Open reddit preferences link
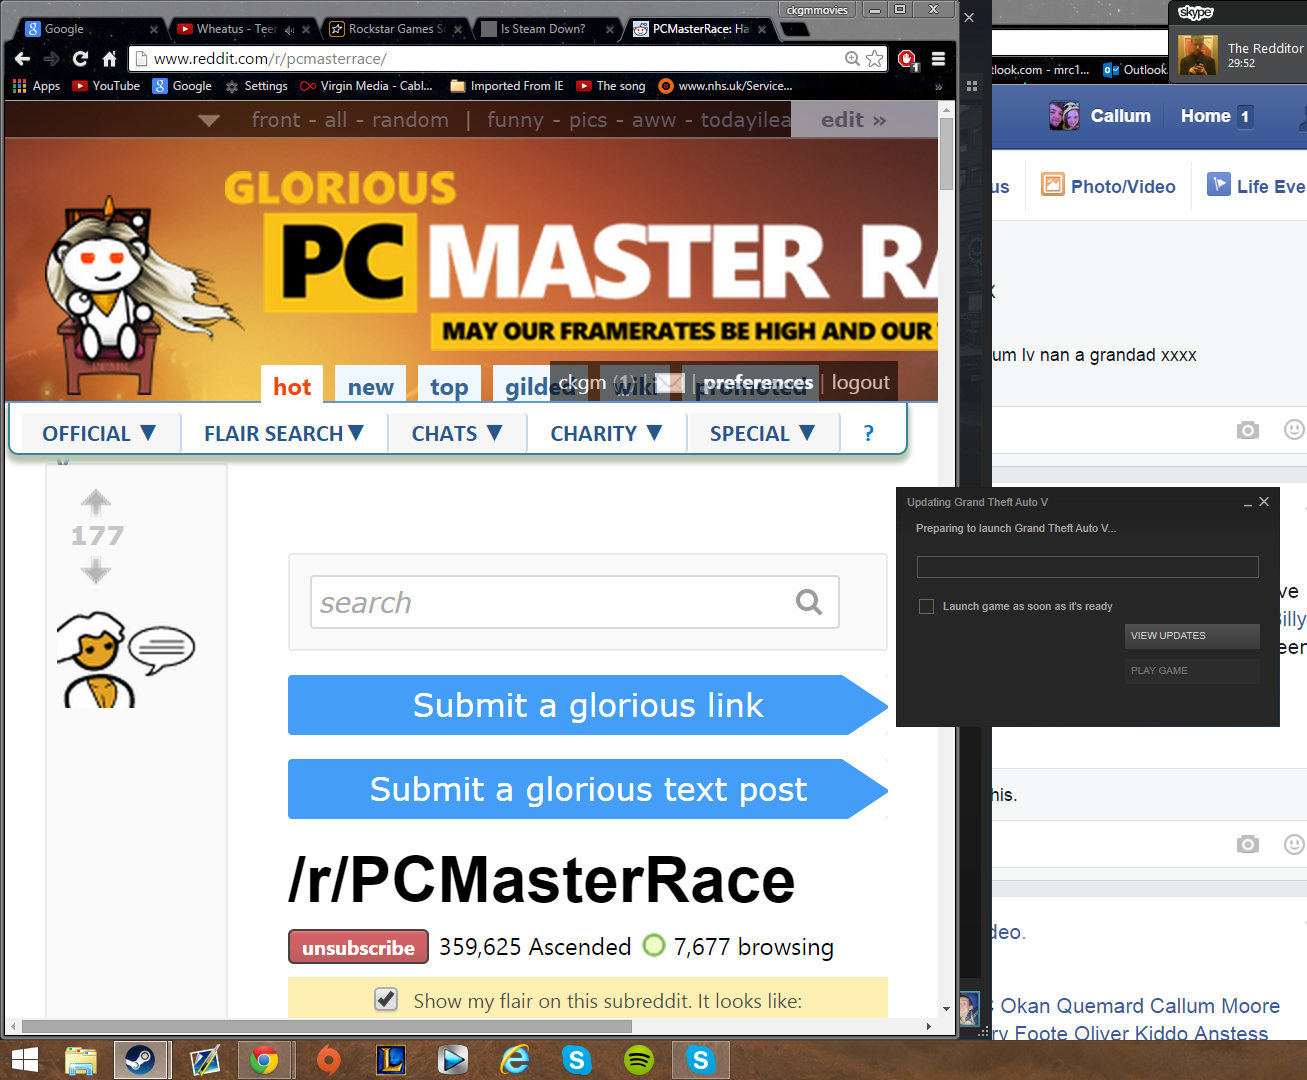1307x1080 pixels. coord(758,382)
